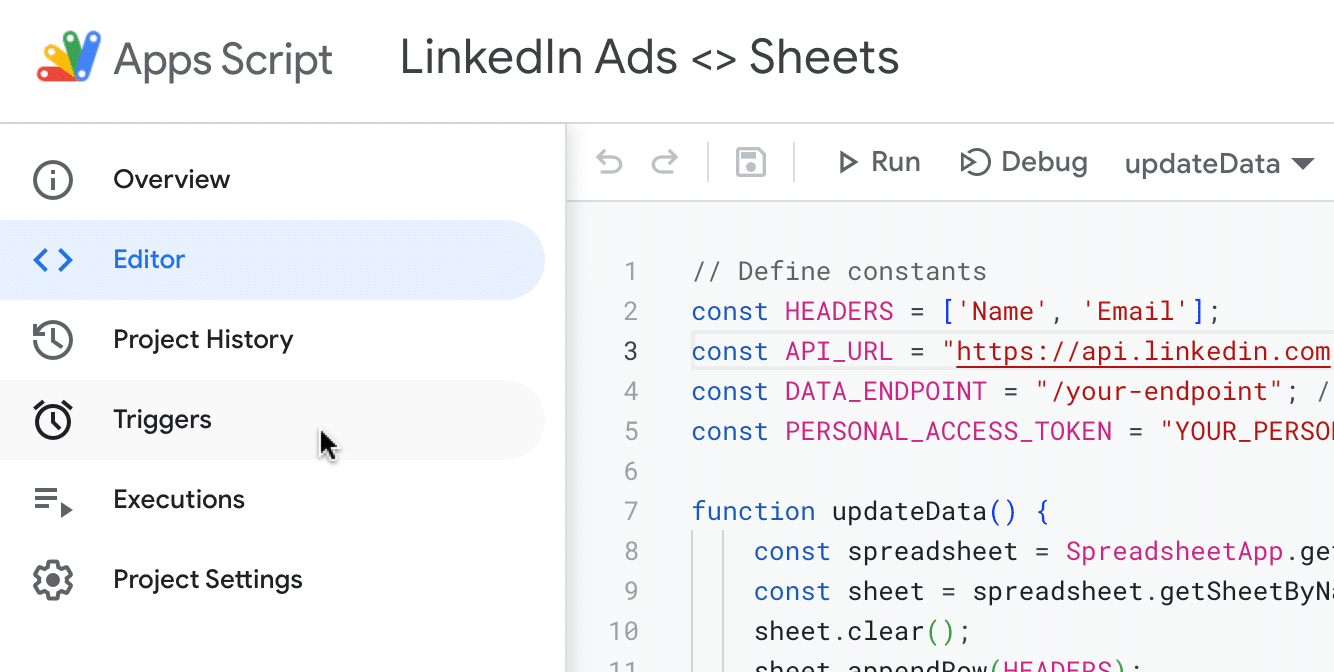Click the SpreadsheetApp reference on line 8
Viewport: 1334px width, 672px height.
tap(1175, 552)
